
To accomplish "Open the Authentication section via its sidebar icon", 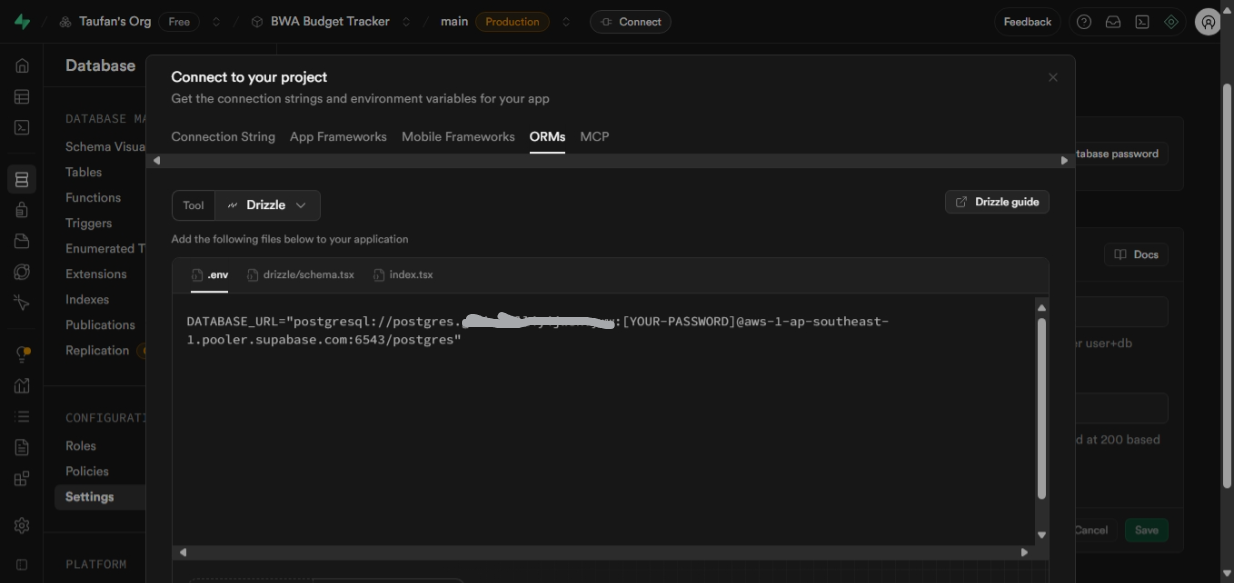I will (22, 209).
